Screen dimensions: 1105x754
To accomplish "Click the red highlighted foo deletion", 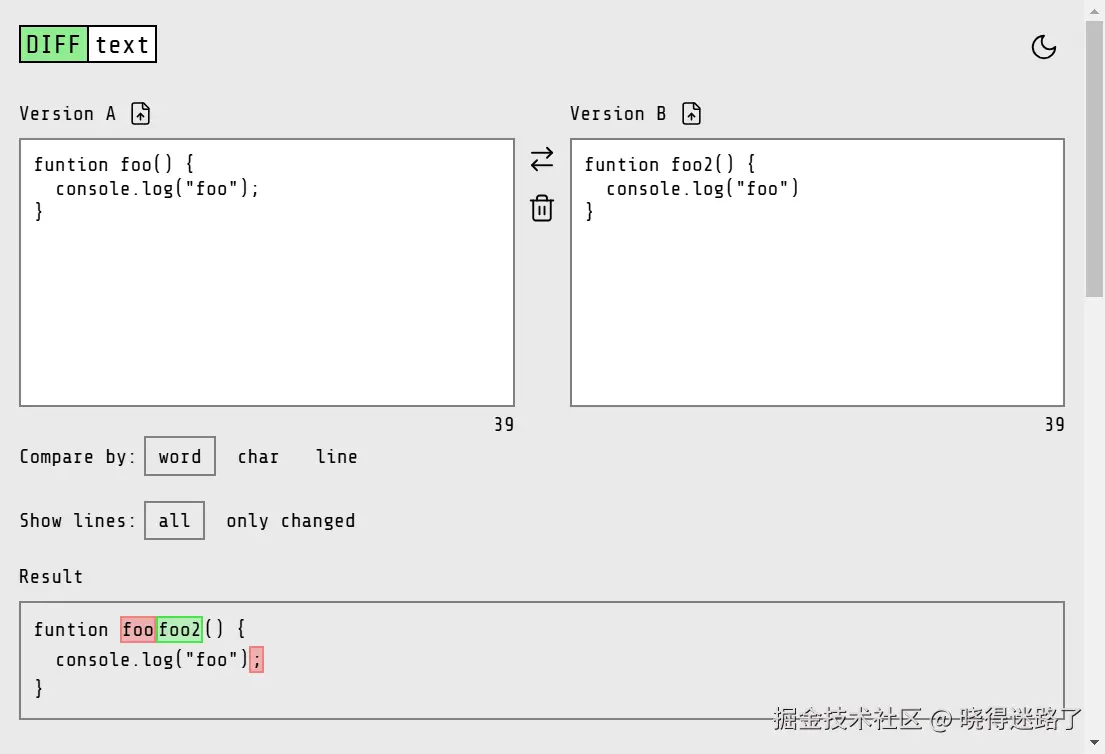I will 138,629.
